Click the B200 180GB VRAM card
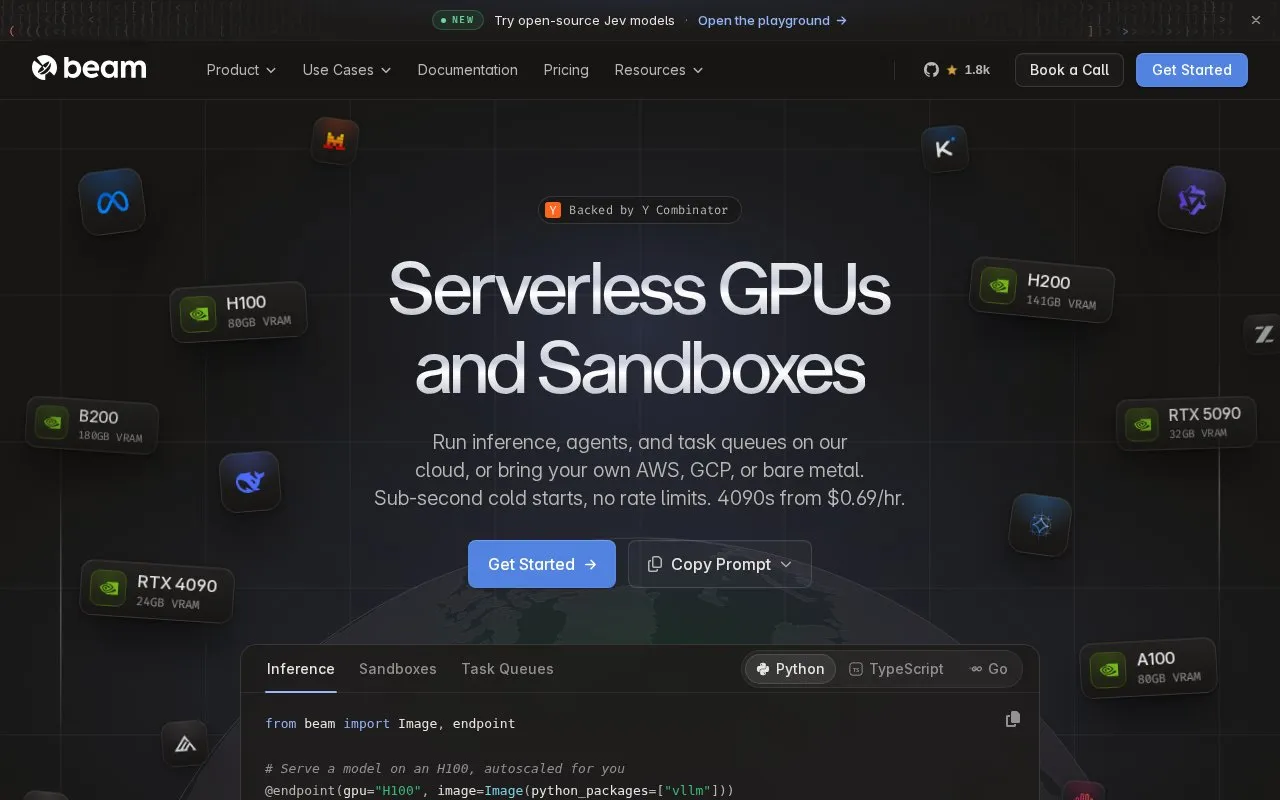 click(x=92, y=425)
